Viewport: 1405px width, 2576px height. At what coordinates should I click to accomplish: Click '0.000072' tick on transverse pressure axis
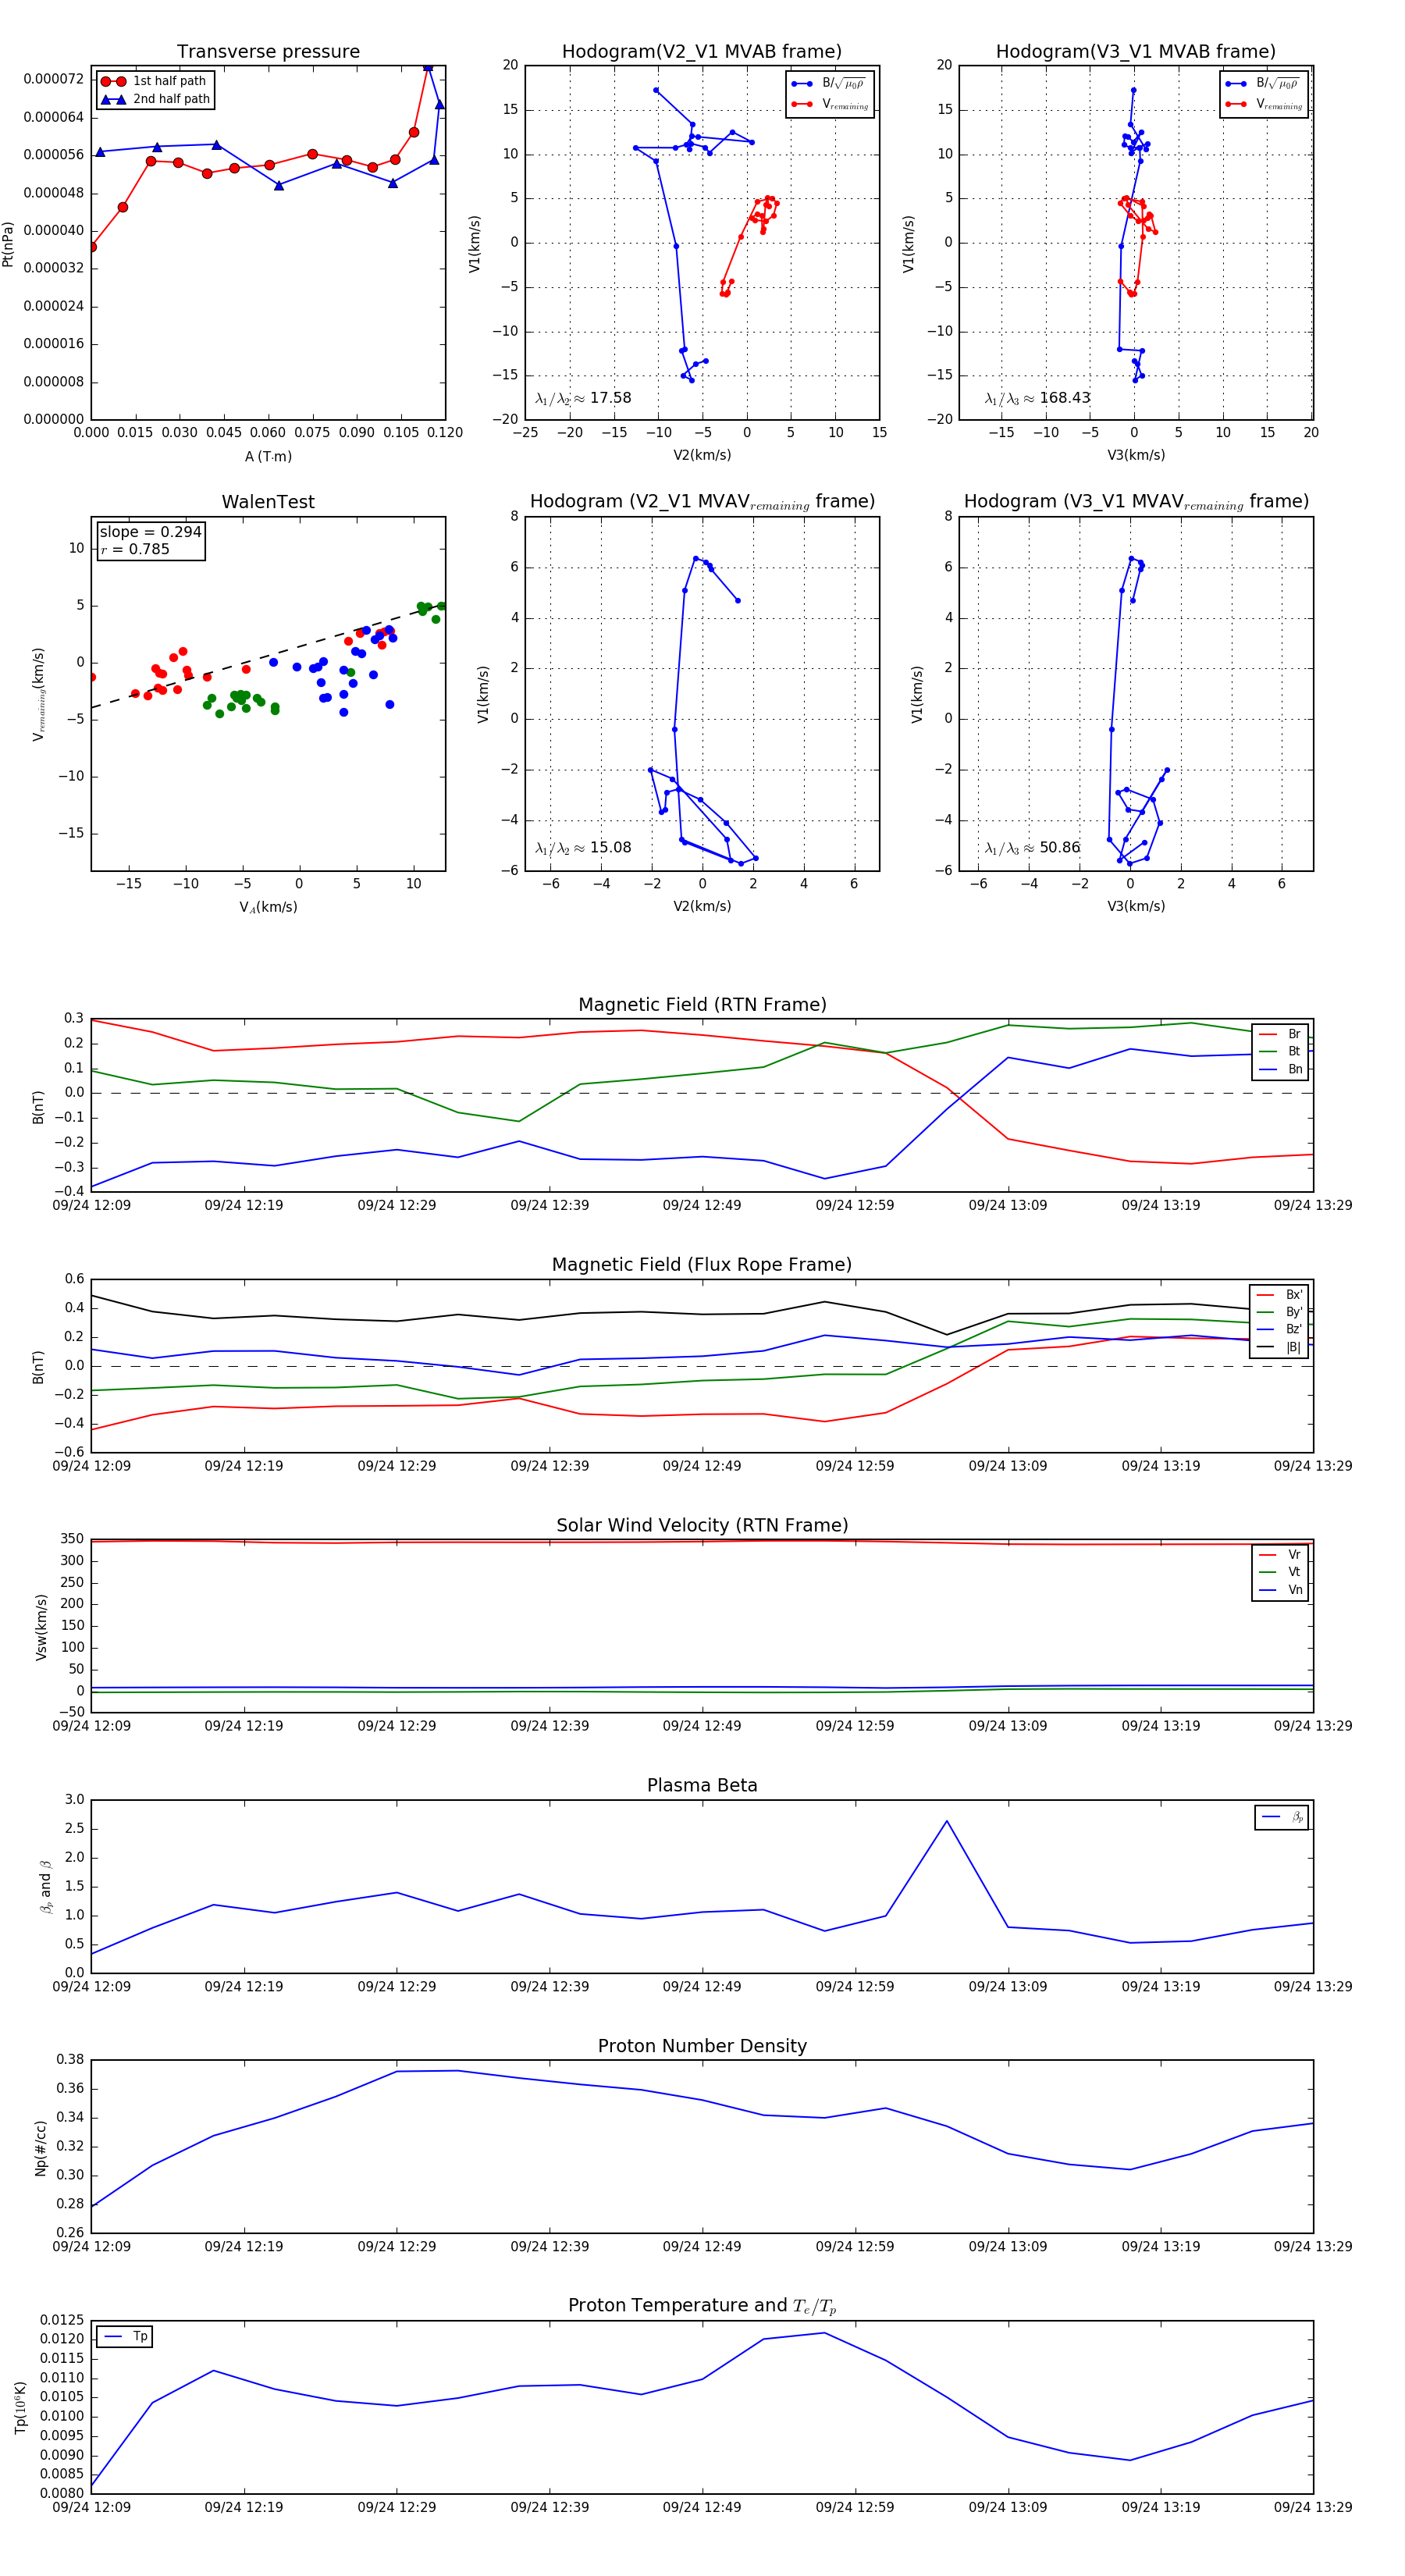54,79
